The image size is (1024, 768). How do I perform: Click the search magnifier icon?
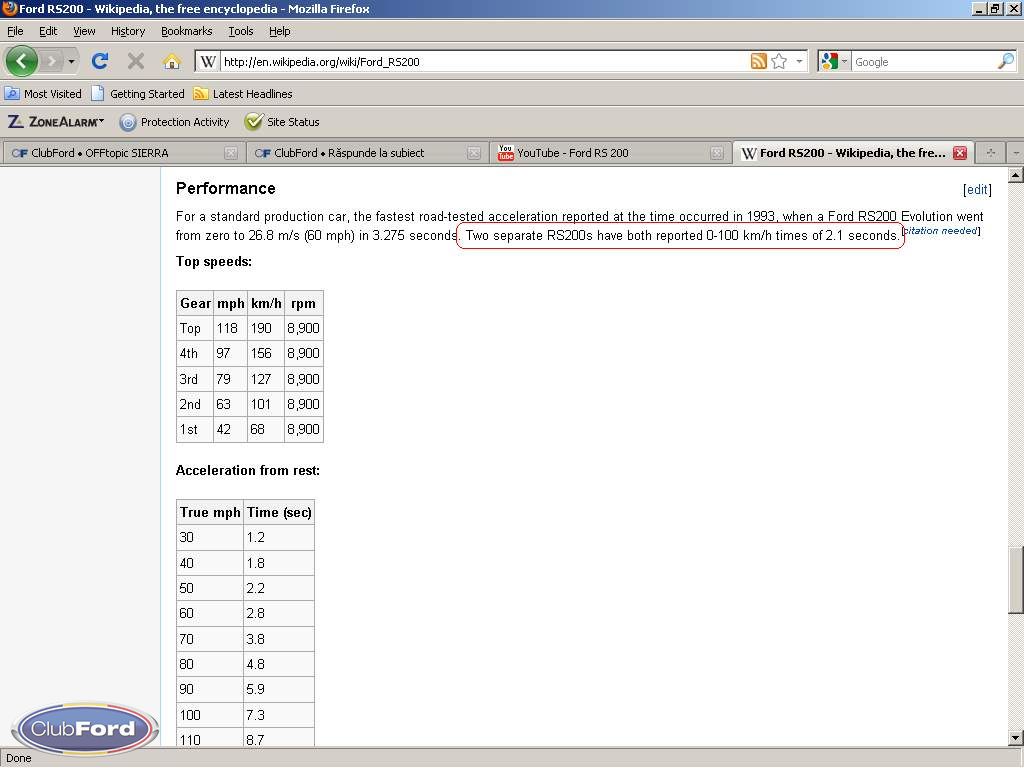[x=1005, y=61]
